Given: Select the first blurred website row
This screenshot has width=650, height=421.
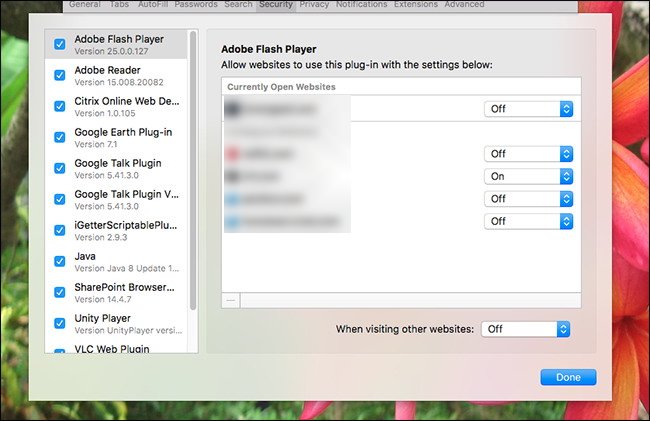Looking at the screenshot, I should click(401, 109).
